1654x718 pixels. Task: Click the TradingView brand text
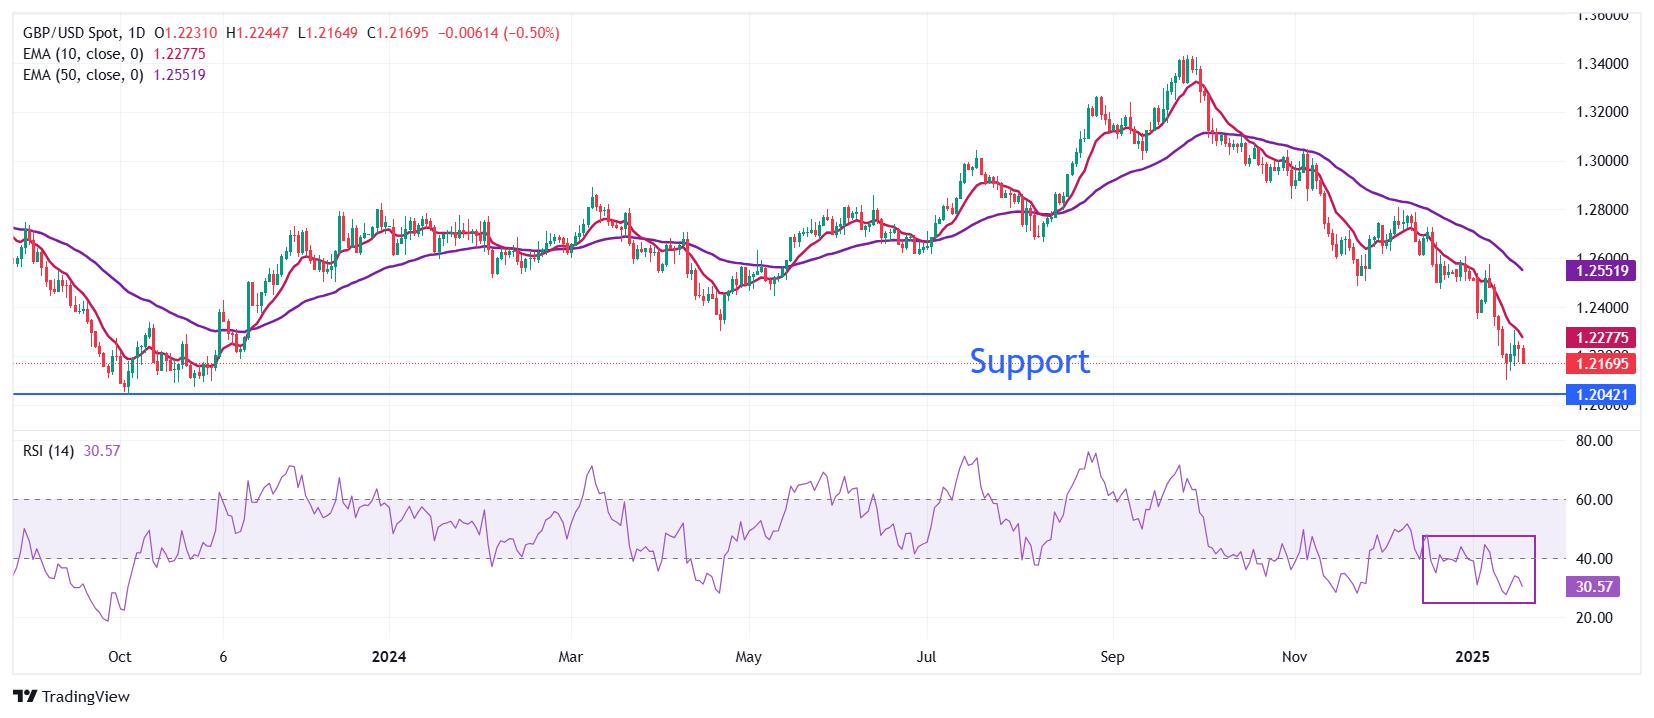(86, 697)
